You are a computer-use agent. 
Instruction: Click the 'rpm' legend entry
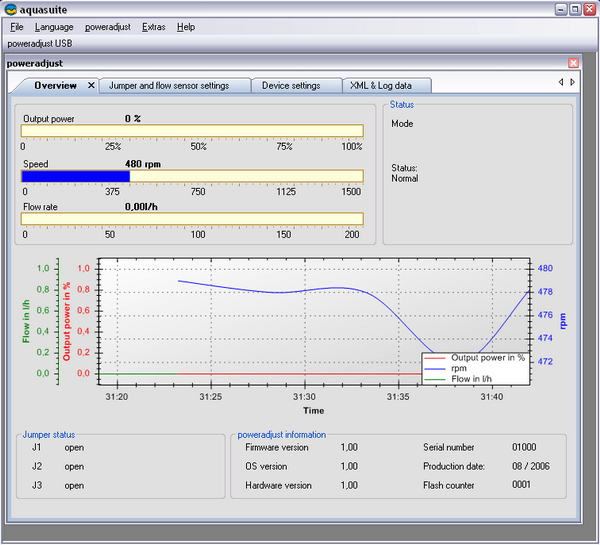tap(445, 369)
